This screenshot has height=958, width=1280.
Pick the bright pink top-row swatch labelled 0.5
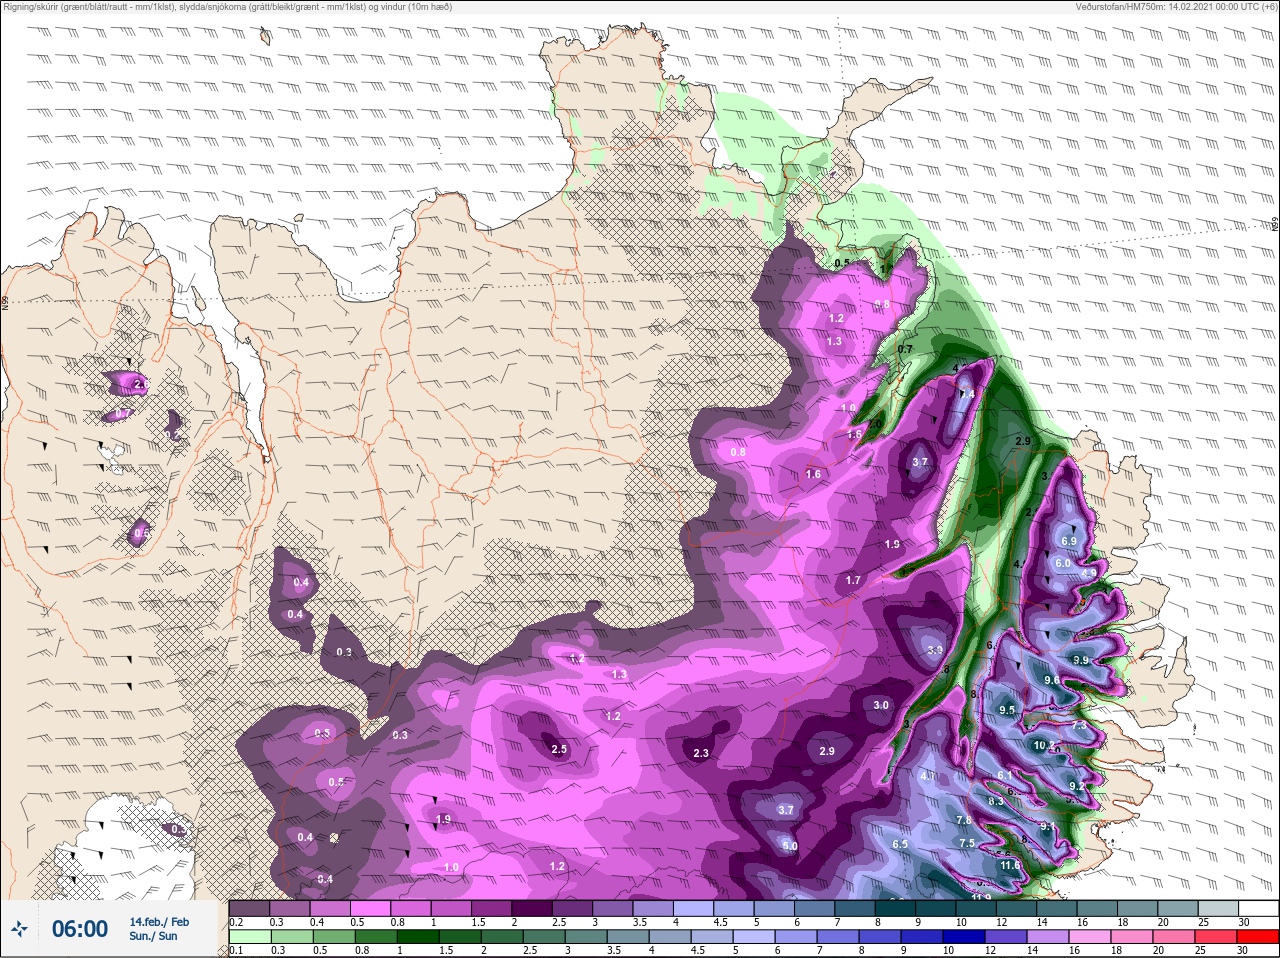pyautogui.click(x=372, y=908)
